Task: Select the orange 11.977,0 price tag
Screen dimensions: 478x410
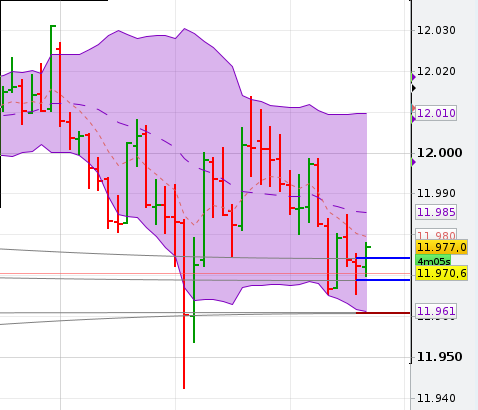Action: coord(442,247)
